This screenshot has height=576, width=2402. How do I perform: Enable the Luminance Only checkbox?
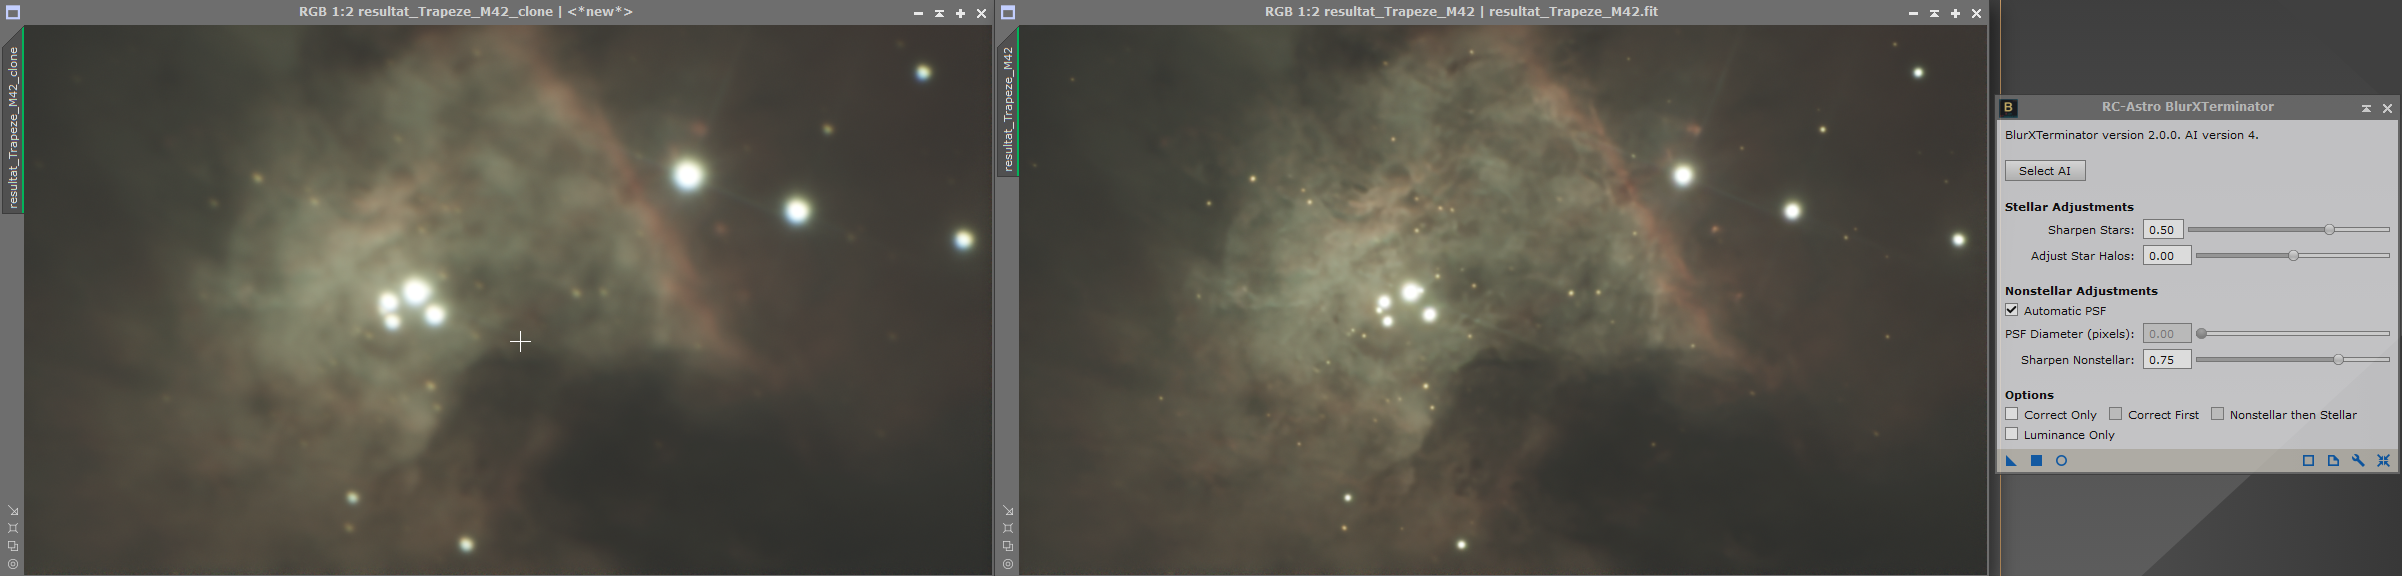(x=2011, y=434)
